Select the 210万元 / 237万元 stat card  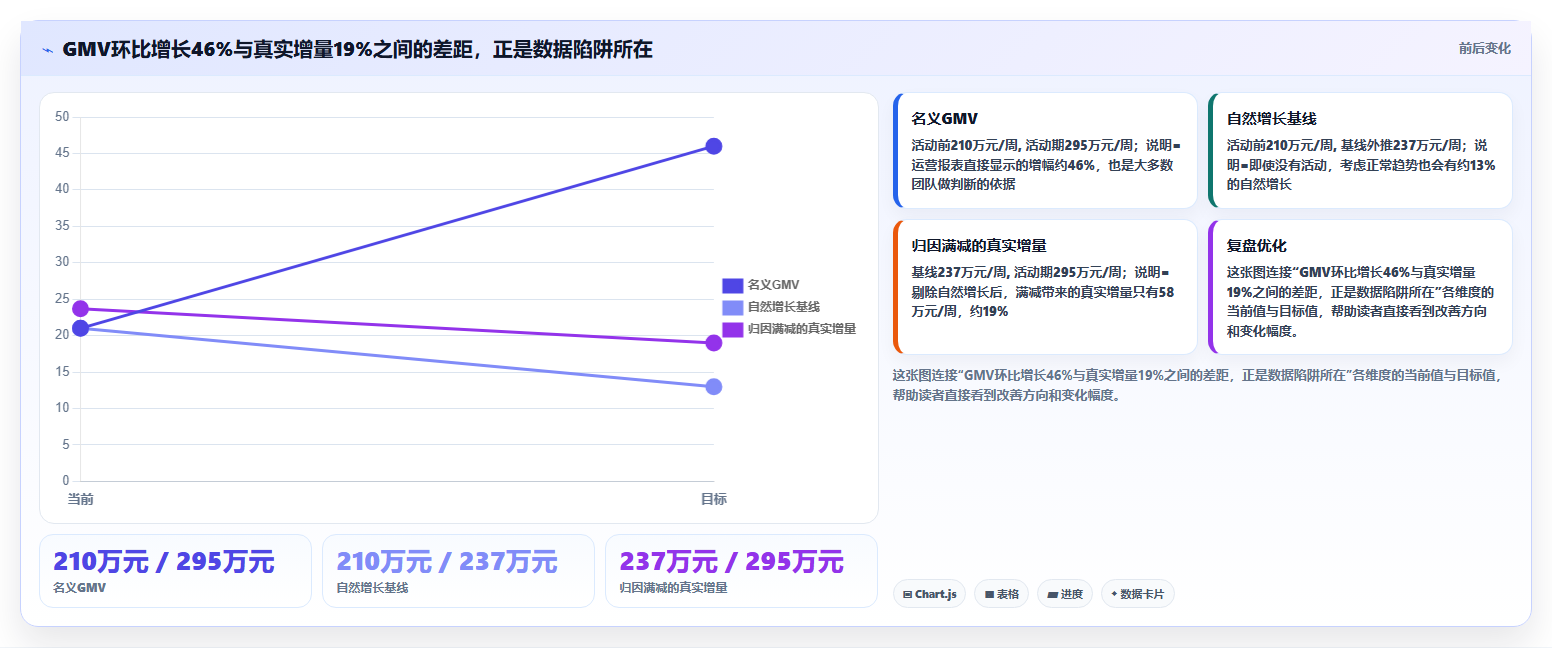[x=458, y=571]
